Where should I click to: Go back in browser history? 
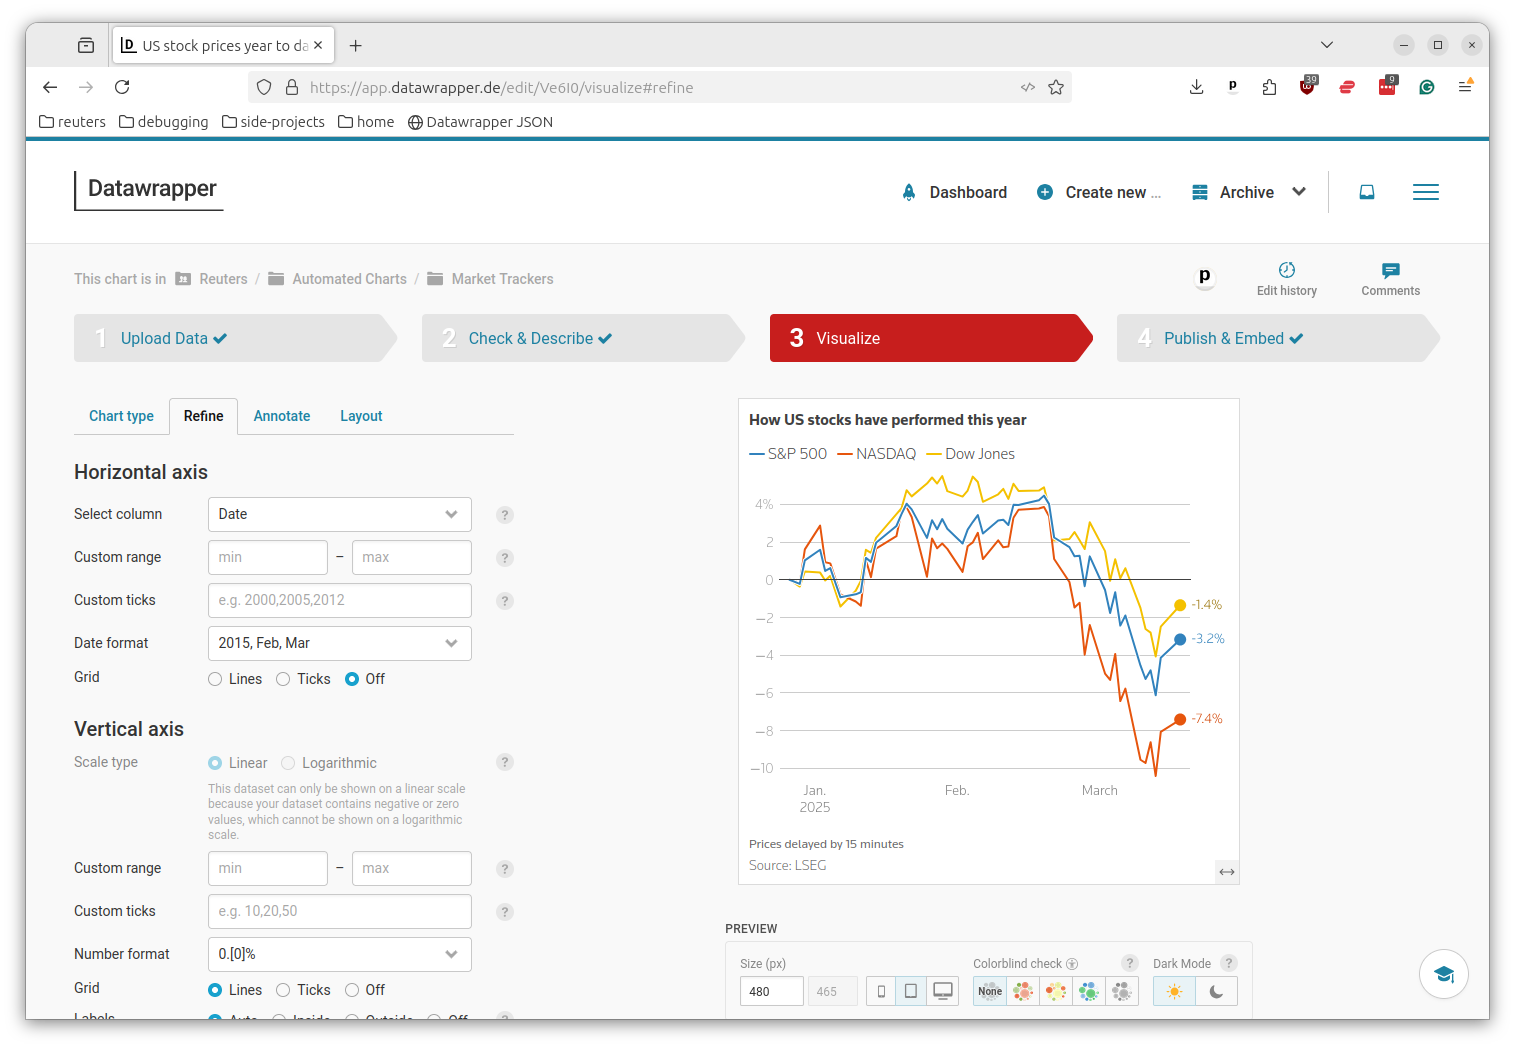coord(50,87)
